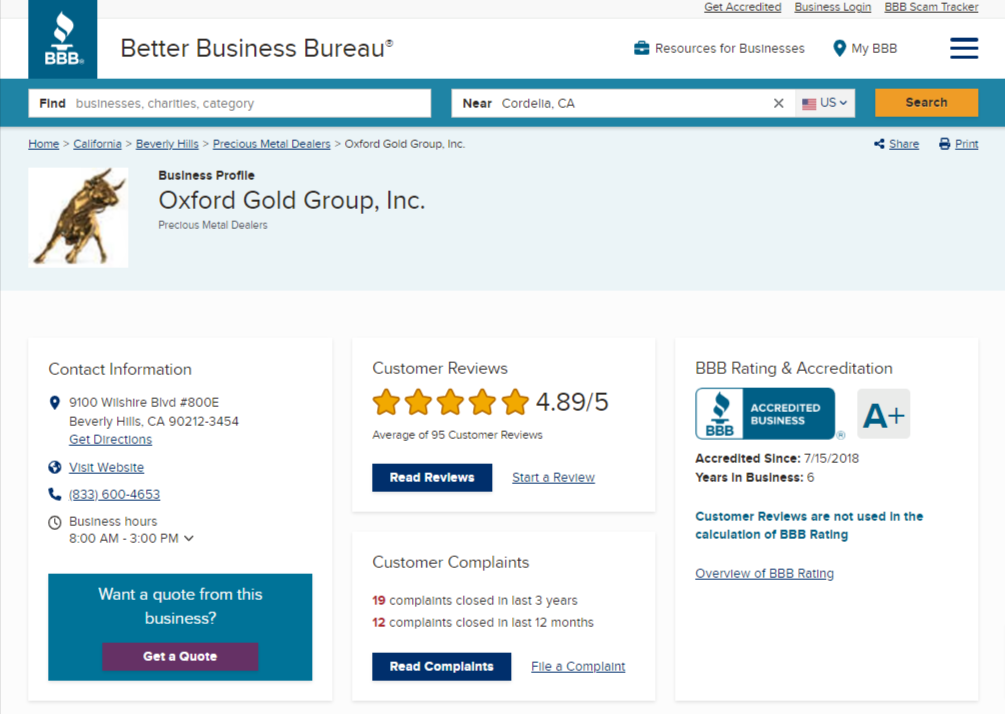Viewport: 1005px width, 714px height.
Task: Go to Beverly Hills breadcrumb
Action: click(167, 144)
